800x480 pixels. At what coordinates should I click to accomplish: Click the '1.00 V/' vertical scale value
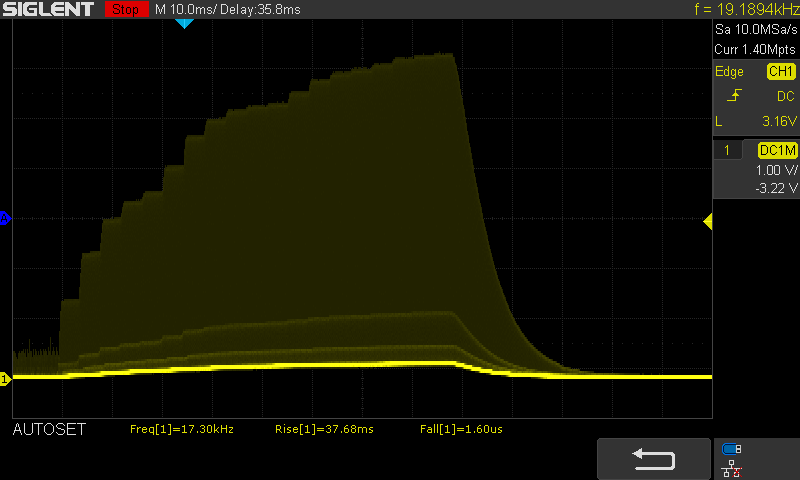tap(776, 170)
